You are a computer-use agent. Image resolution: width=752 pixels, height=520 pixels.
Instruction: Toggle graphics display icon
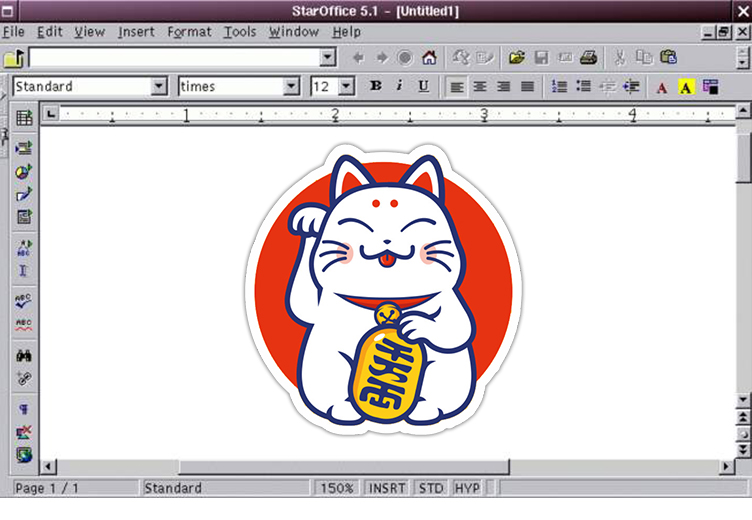[24, 432]
